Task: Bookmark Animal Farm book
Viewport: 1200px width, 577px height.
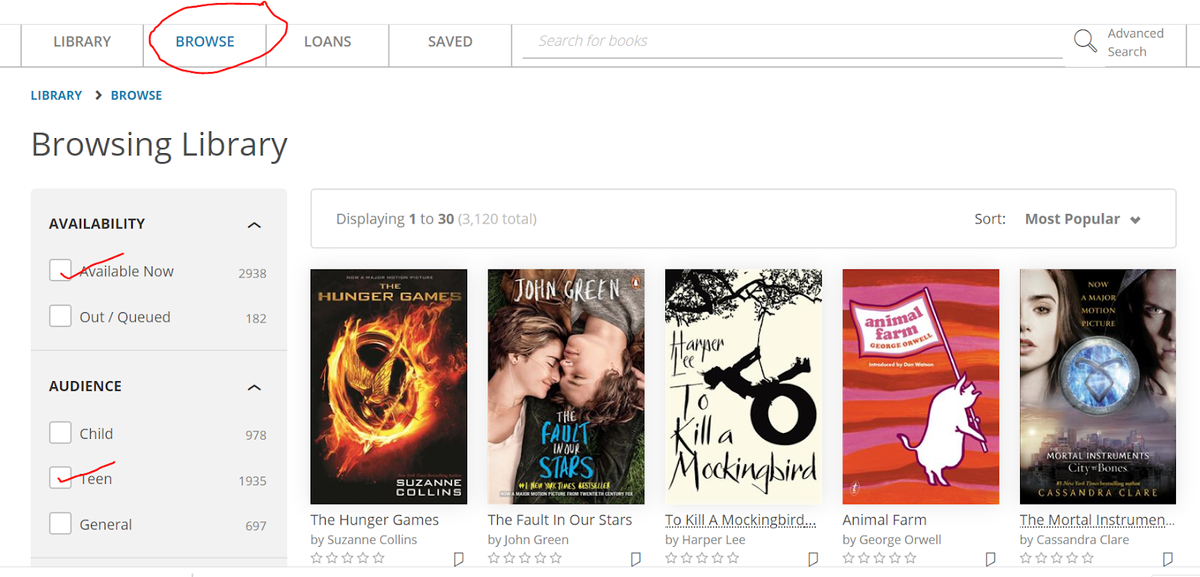Action: click(x=990, y=559)
